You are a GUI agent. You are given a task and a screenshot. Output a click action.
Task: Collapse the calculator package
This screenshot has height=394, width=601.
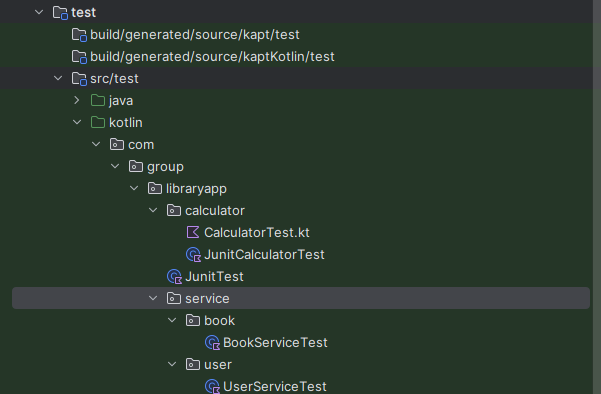153,210
